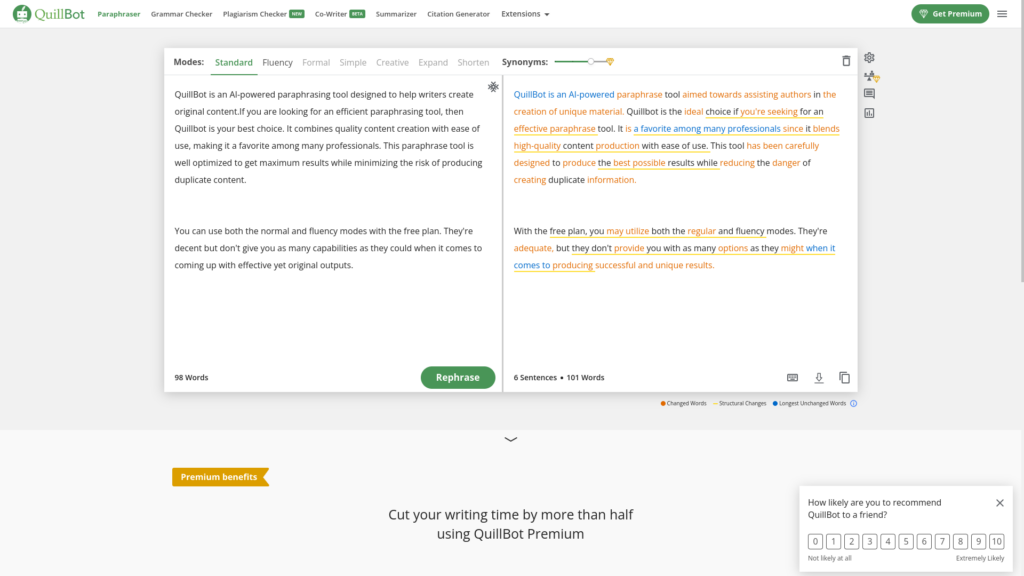Open Paraphraser in the top navigation
1024x576 pixels.
(119, 14)
